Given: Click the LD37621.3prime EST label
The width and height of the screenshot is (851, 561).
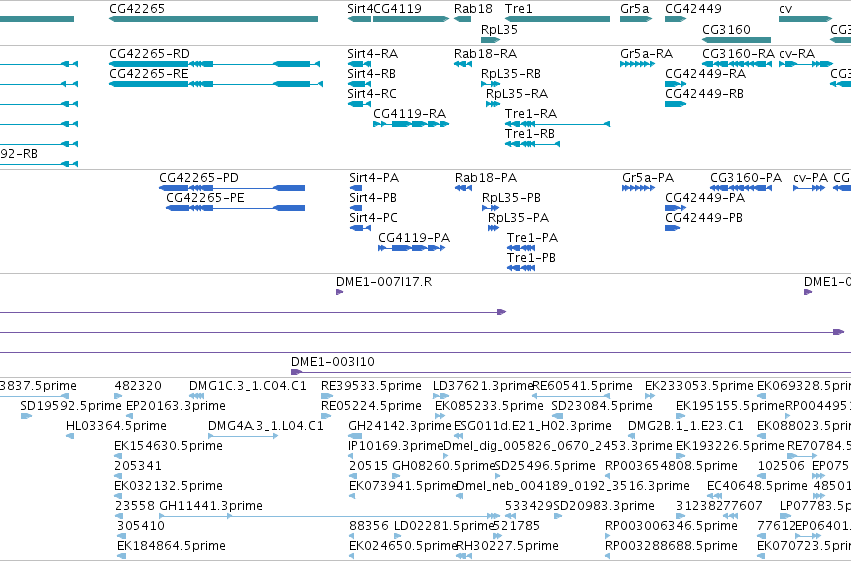Looking at the screenshot, I should (x=483, y=386).
